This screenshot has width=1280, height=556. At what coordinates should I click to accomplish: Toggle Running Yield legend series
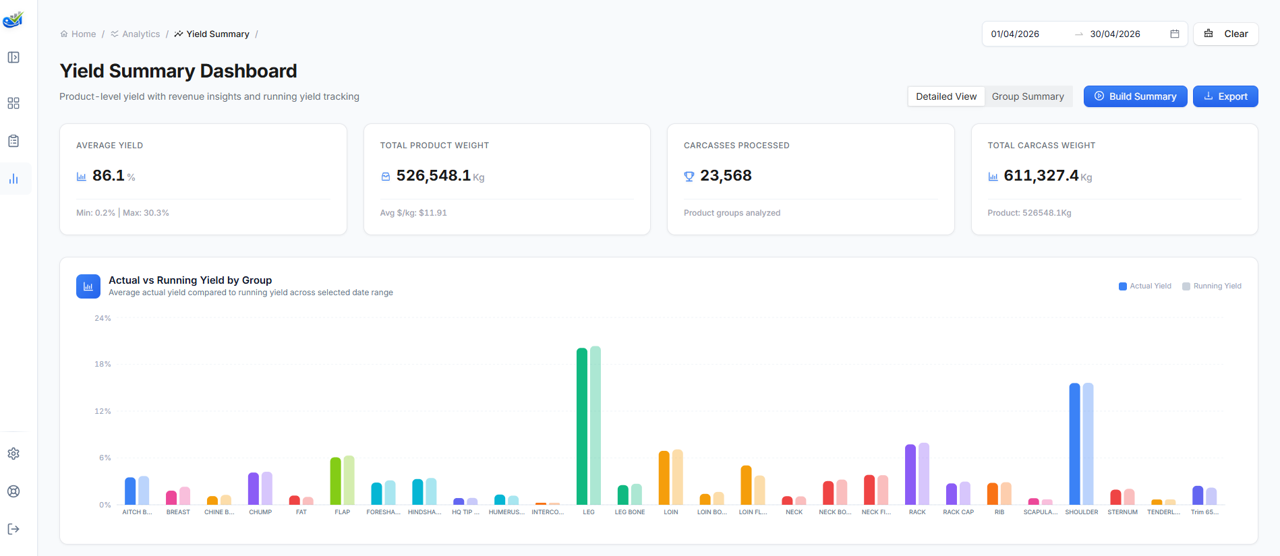coord(1212,286)
